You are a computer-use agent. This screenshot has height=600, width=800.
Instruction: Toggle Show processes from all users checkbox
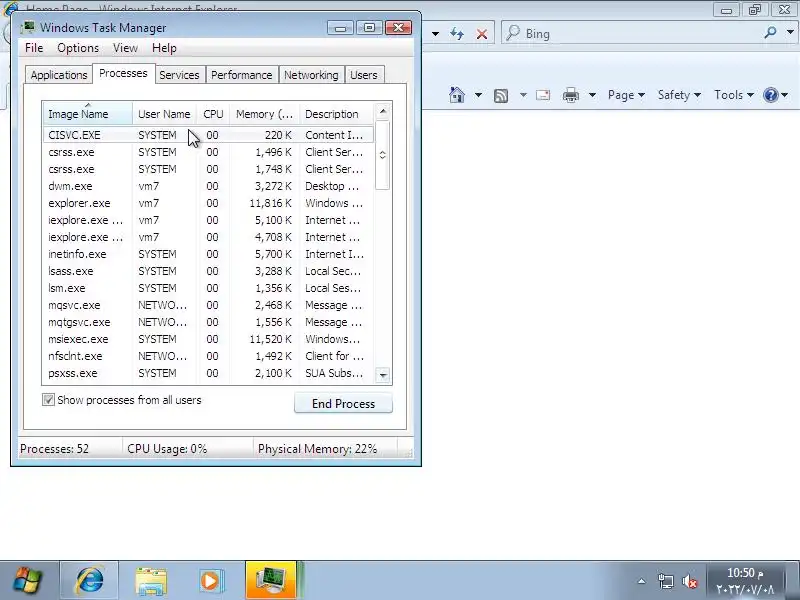[48, 400]
